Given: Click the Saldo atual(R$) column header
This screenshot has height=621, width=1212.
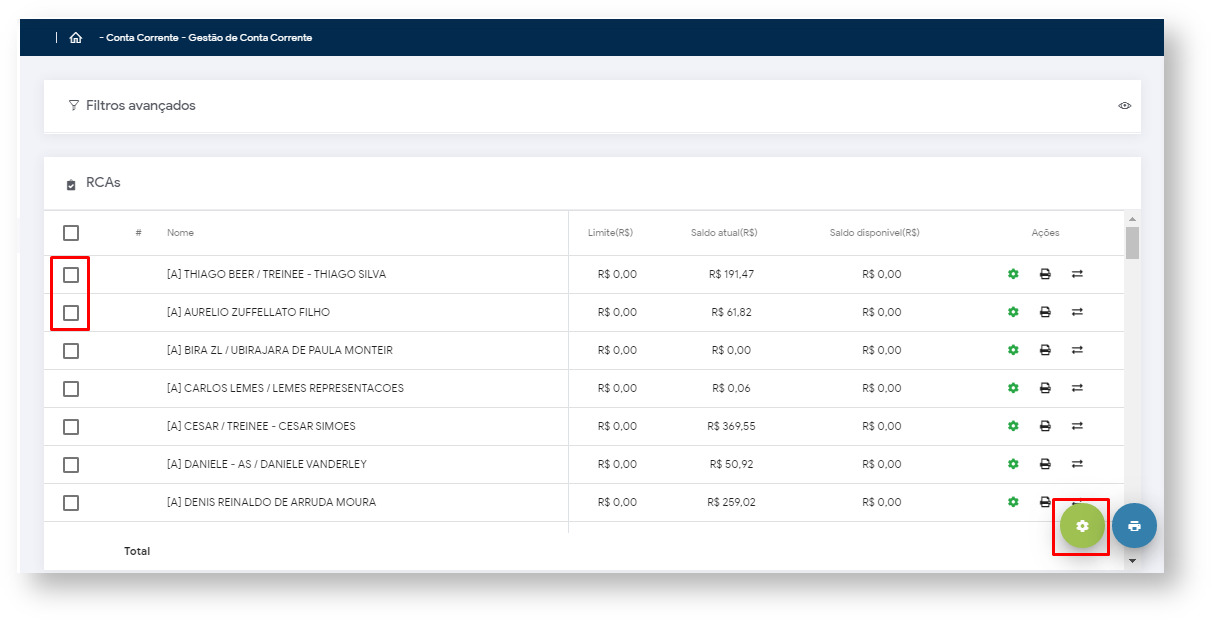Looking at the screenshot, I should 723,233.
